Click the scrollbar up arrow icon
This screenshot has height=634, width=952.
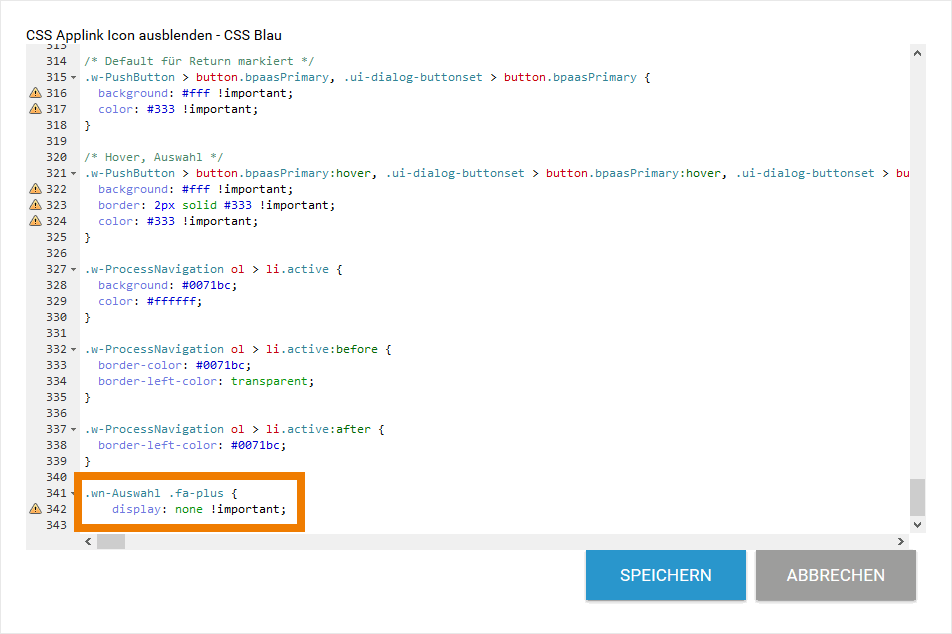tap(917, 53)
